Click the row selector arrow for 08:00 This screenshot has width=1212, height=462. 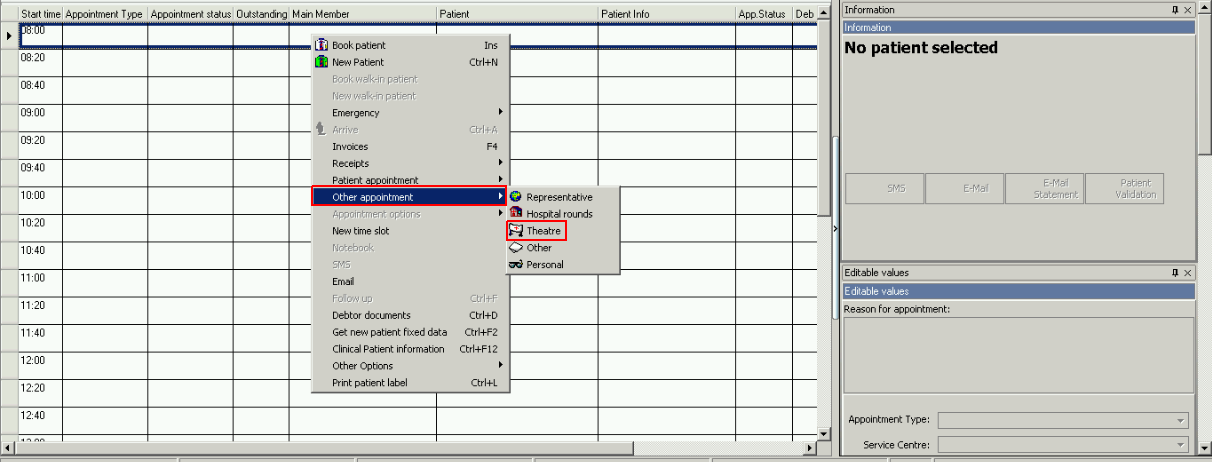(9, 35)
